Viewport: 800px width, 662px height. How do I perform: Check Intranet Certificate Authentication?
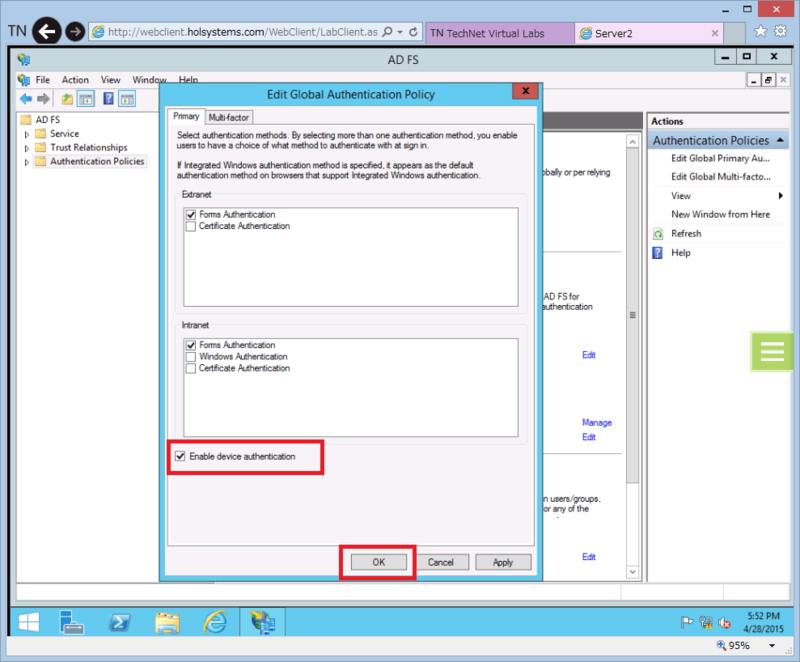[191, 368]
